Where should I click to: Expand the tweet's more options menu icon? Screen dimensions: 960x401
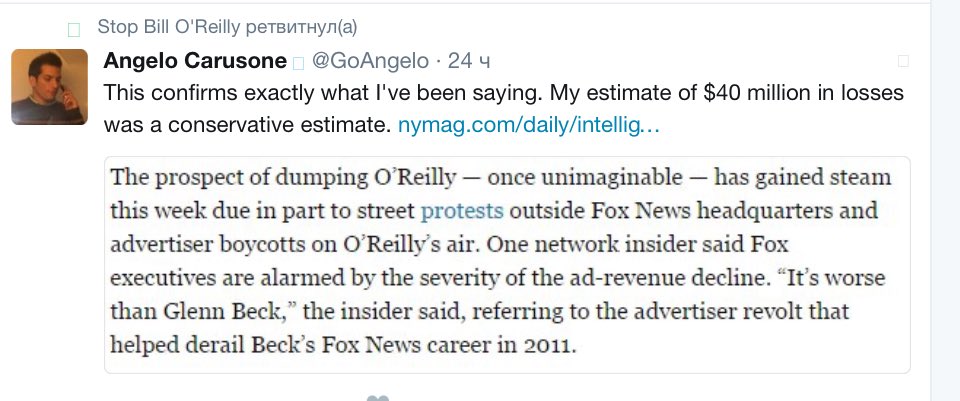(903, 61)
